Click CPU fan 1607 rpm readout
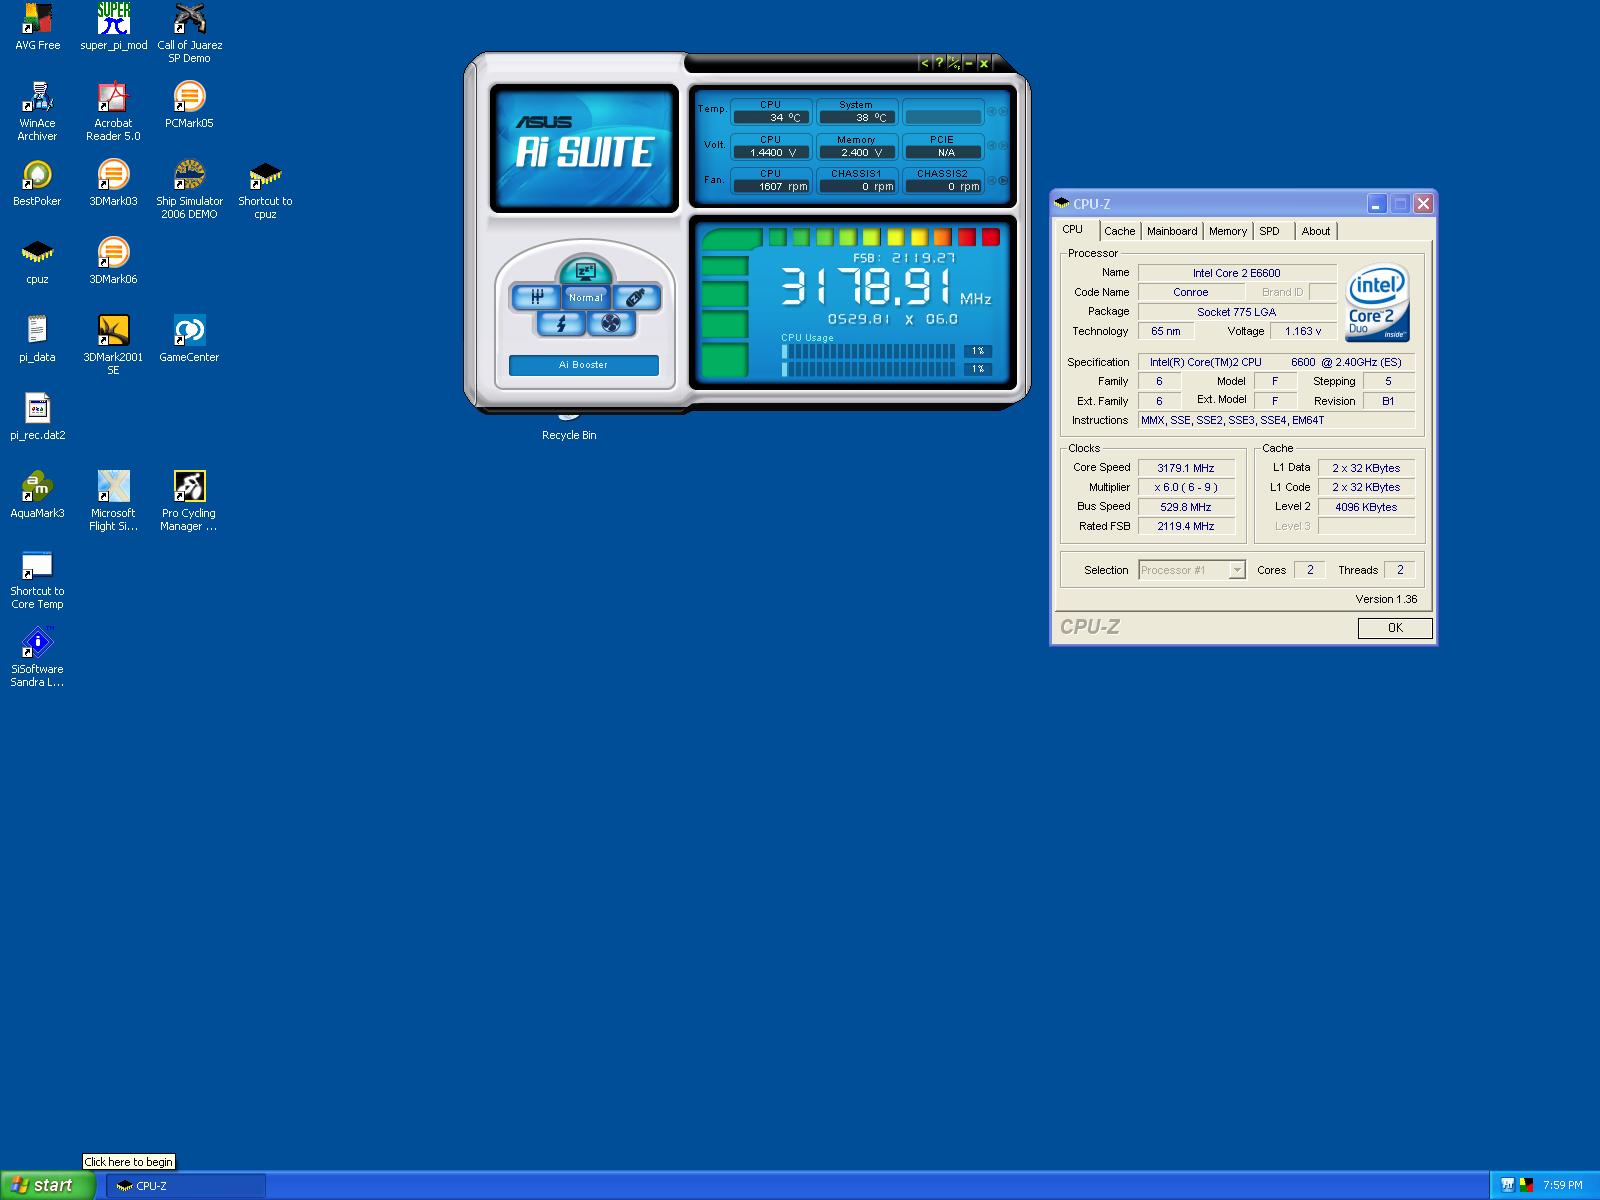Viewport: 1600px width, 1200px height. (771, 186)
